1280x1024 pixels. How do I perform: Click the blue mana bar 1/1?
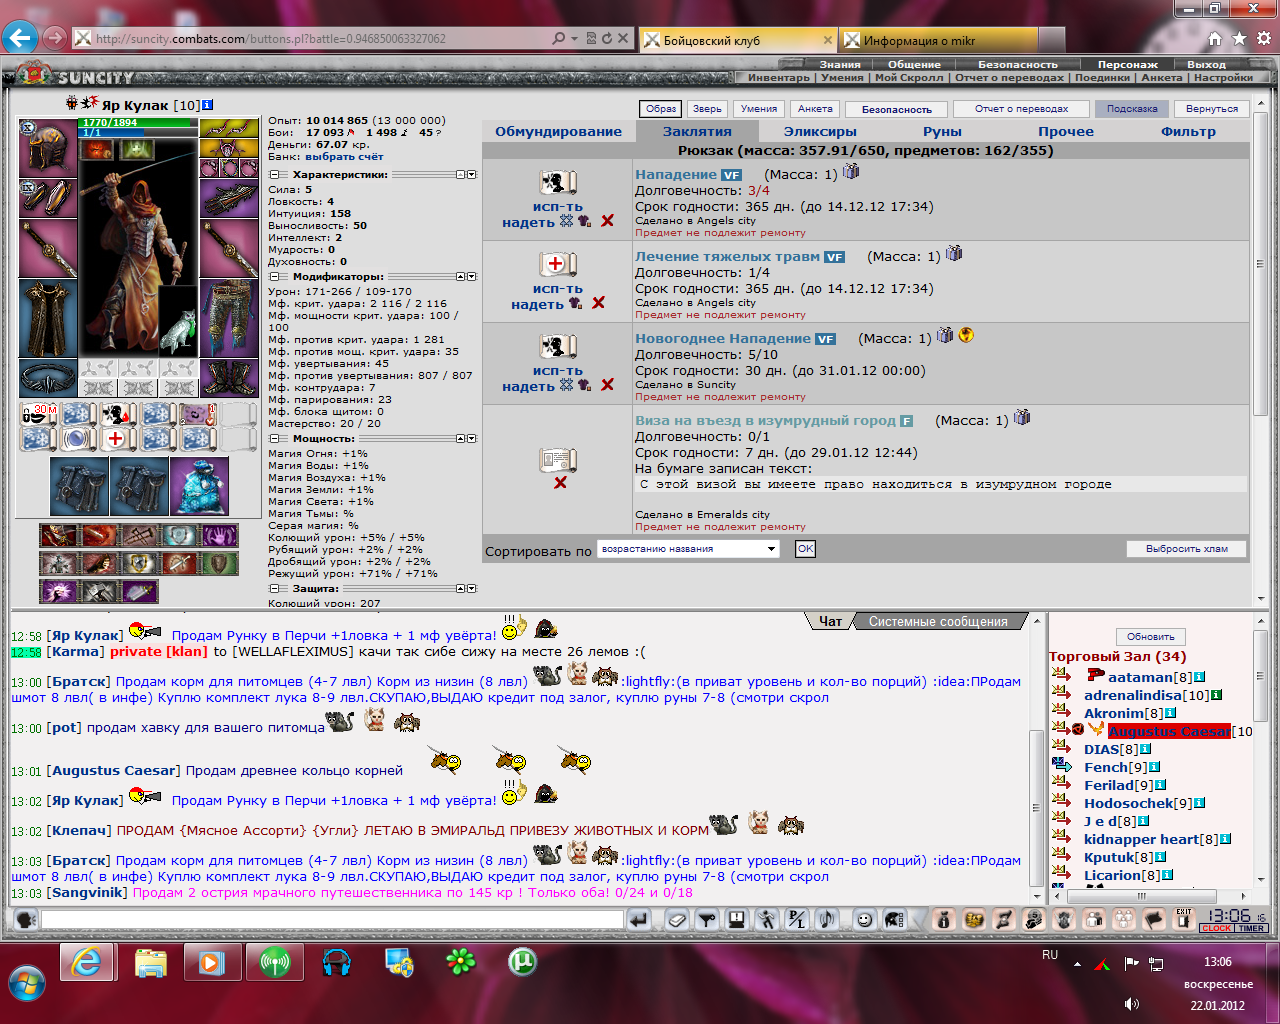[x=137, y=132]
